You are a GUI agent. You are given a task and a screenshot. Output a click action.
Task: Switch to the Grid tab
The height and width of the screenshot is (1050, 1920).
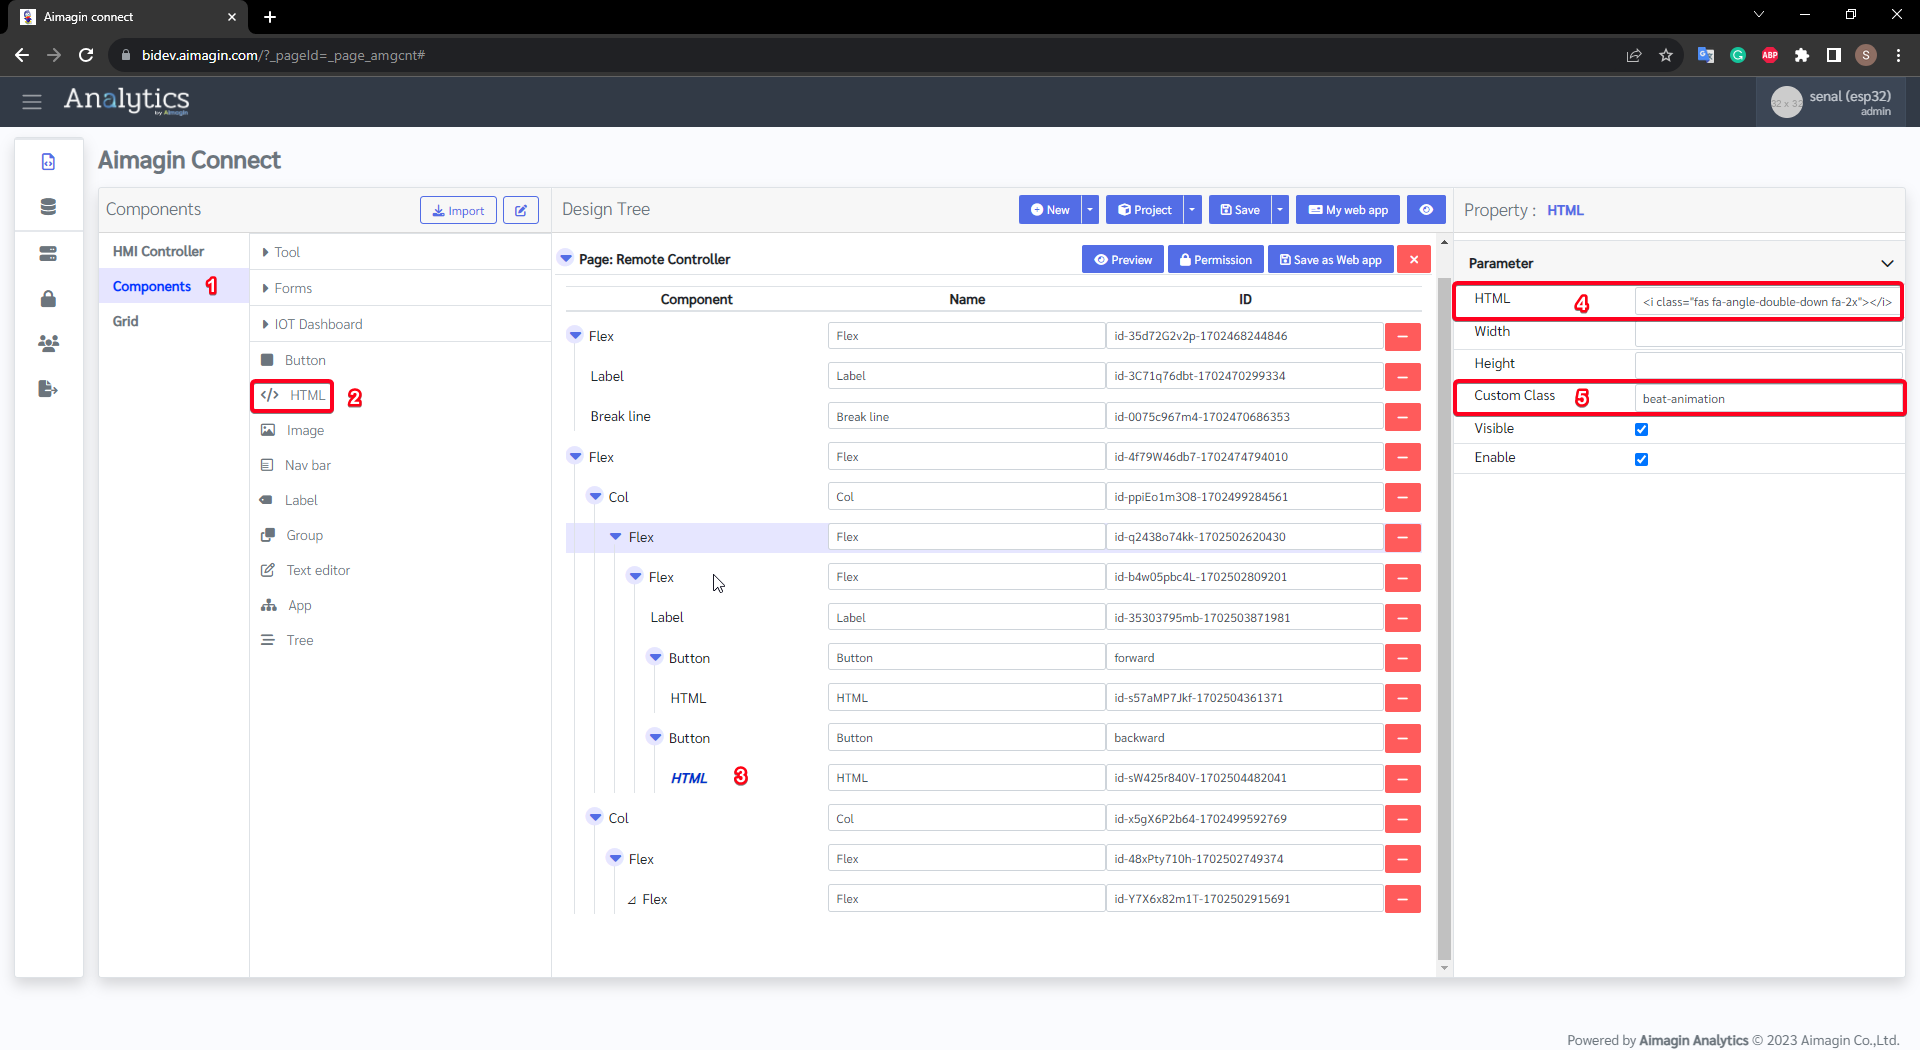tap(126, 321)
